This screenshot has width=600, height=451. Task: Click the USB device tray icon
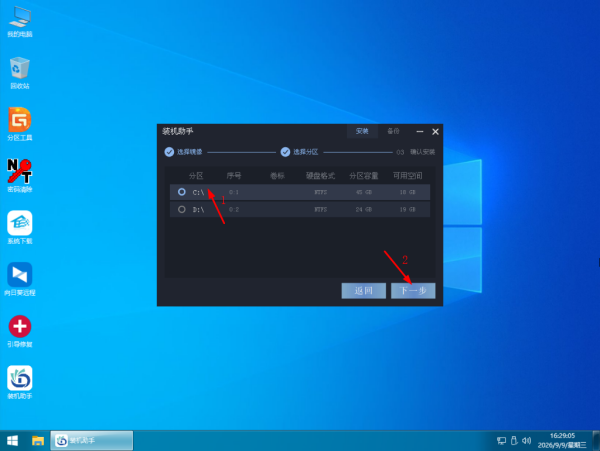(514, 441)
